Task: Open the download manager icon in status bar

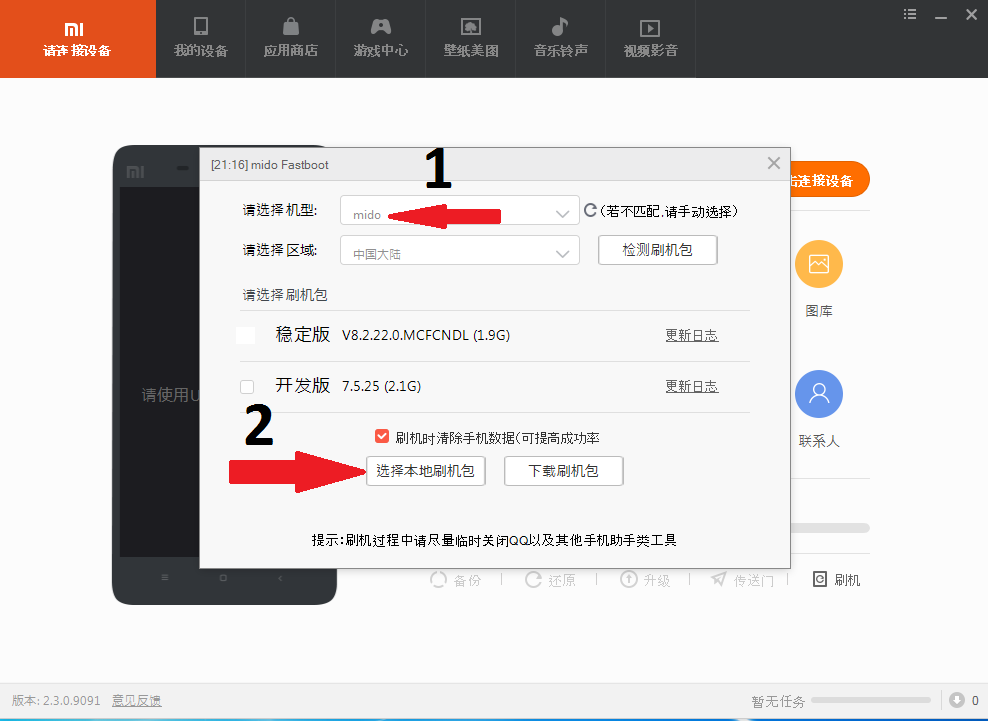Action: [x=957, y=700]
